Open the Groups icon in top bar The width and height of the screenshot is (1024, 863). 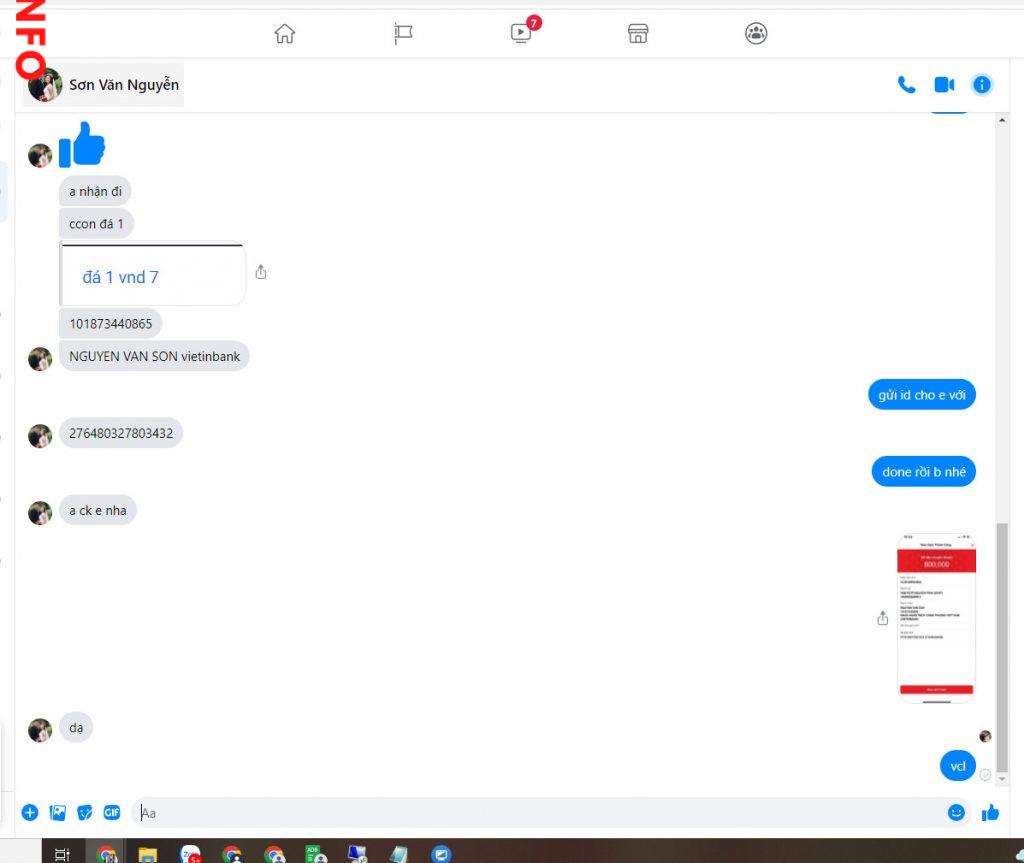756,34
